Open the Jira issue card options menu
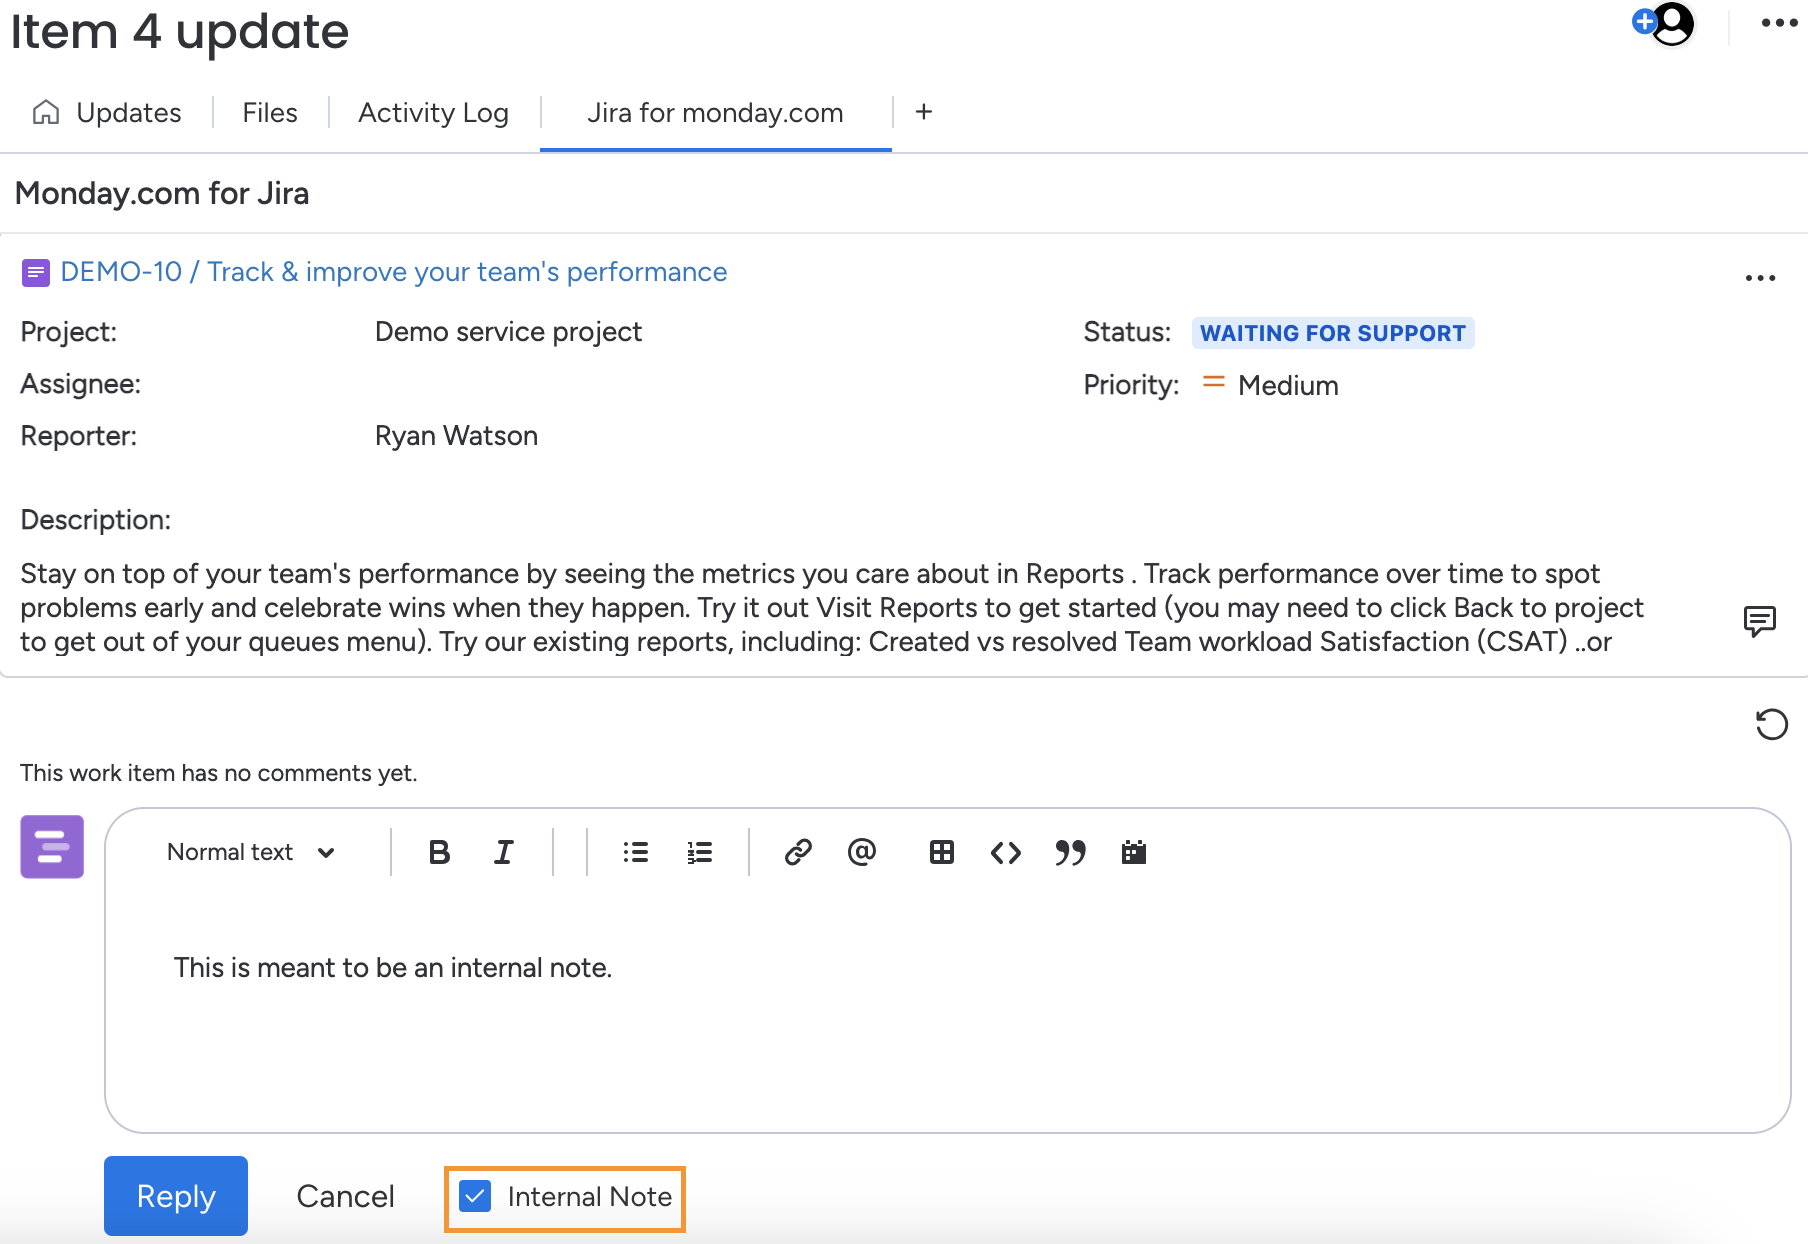This screenshot has height=1244, width=1808. point(1760,278)
